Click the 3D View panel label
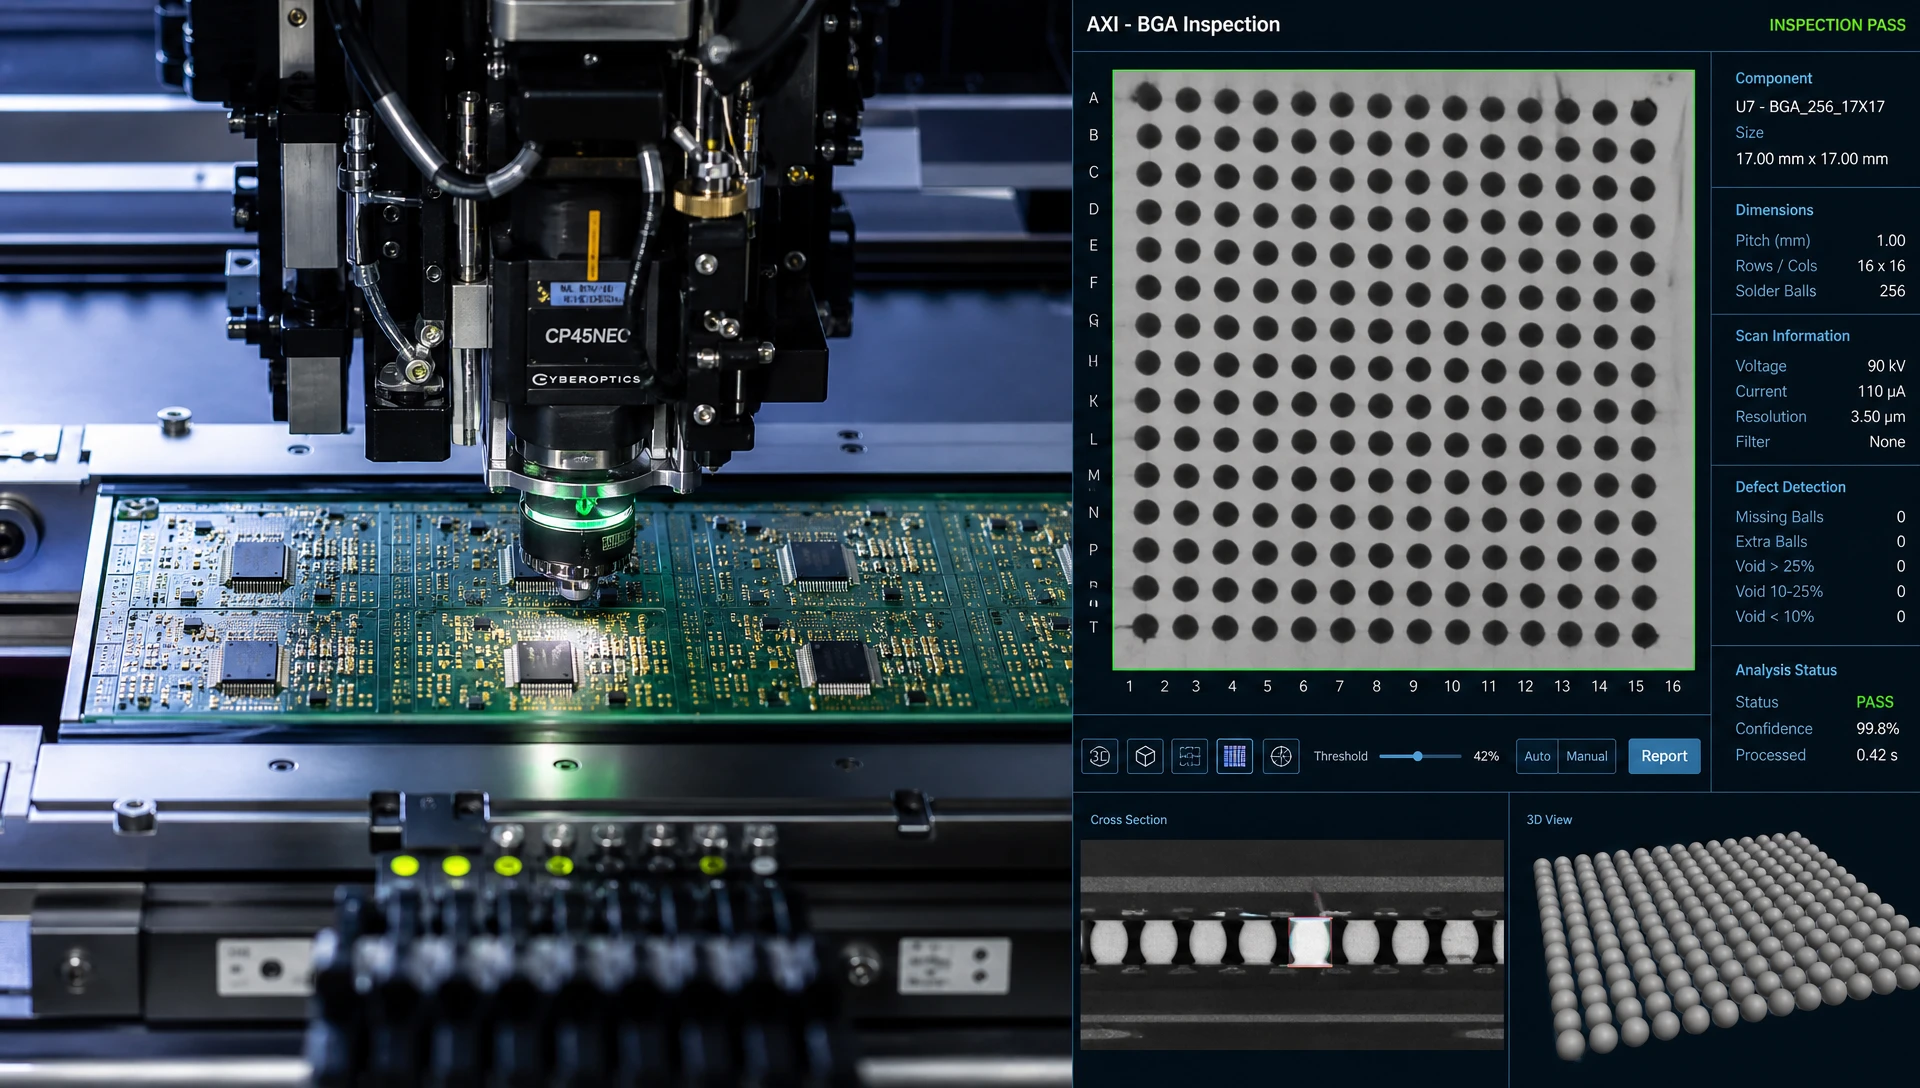Image resolution: width=1920 pixels, height=1088 pixels. 1549,820
